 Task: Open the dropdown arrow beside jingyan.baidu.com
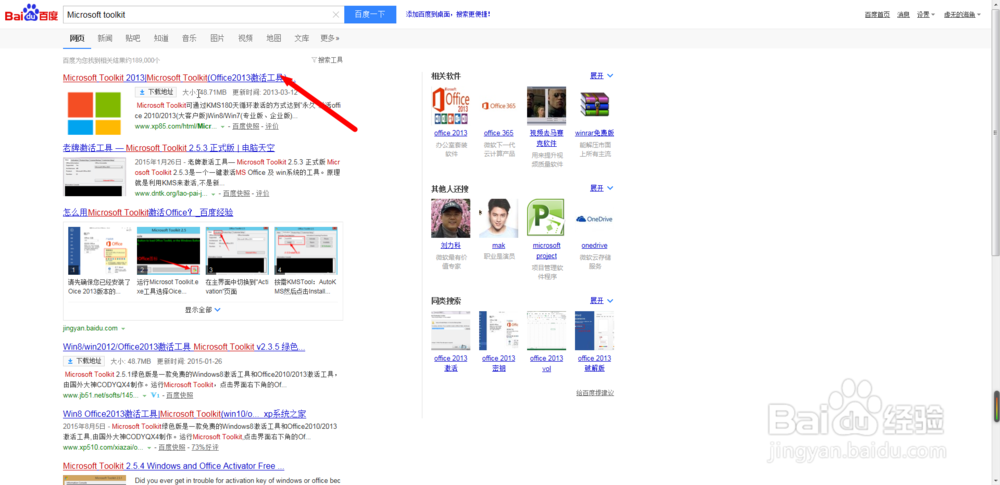(122, 329)
